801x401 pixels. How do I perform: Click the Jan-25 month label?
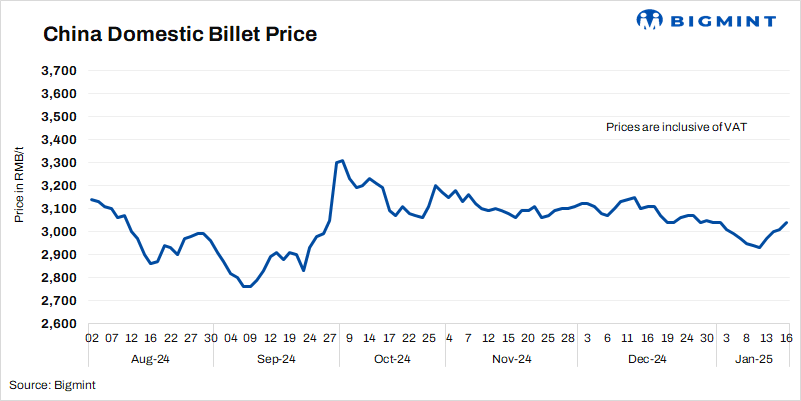pos(752,359)
